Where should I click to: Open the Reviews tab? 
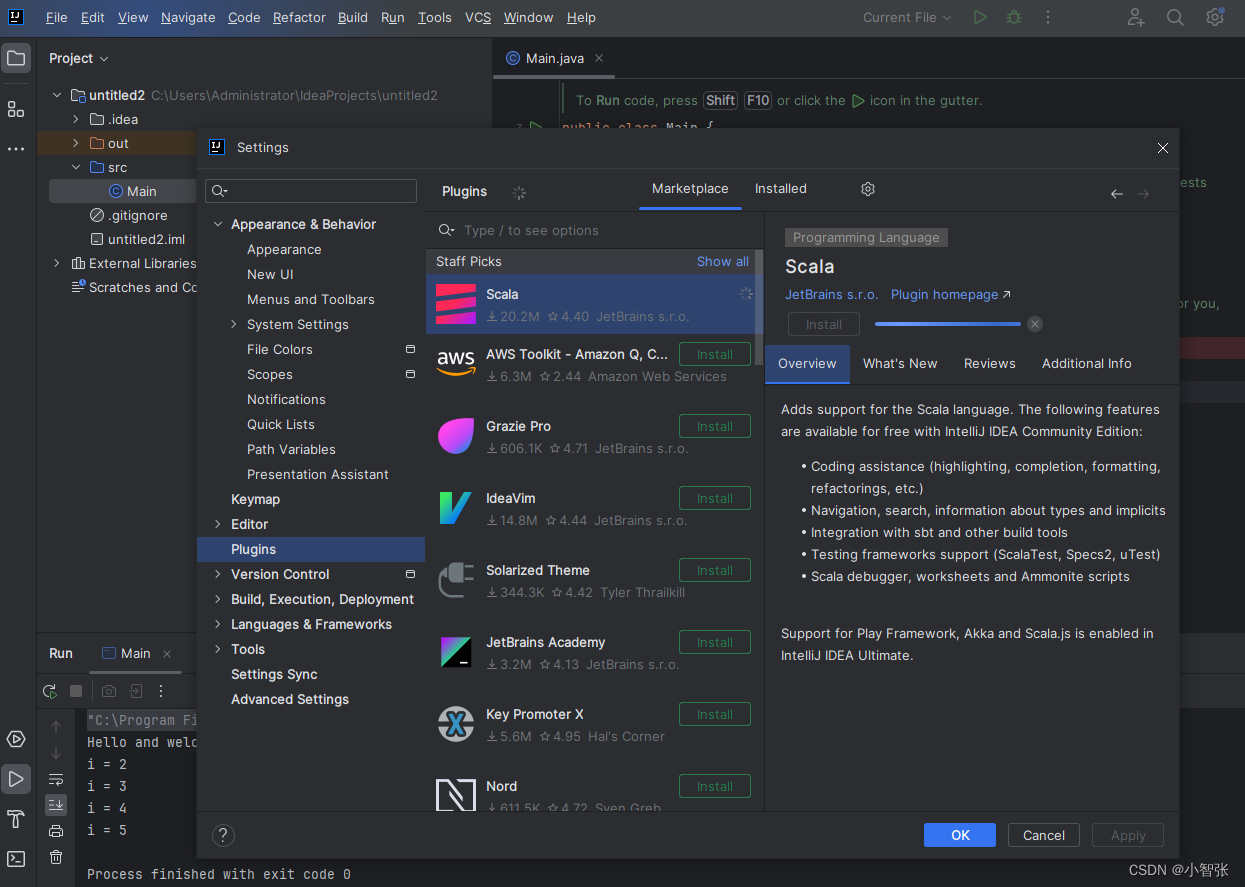[990, 363]
